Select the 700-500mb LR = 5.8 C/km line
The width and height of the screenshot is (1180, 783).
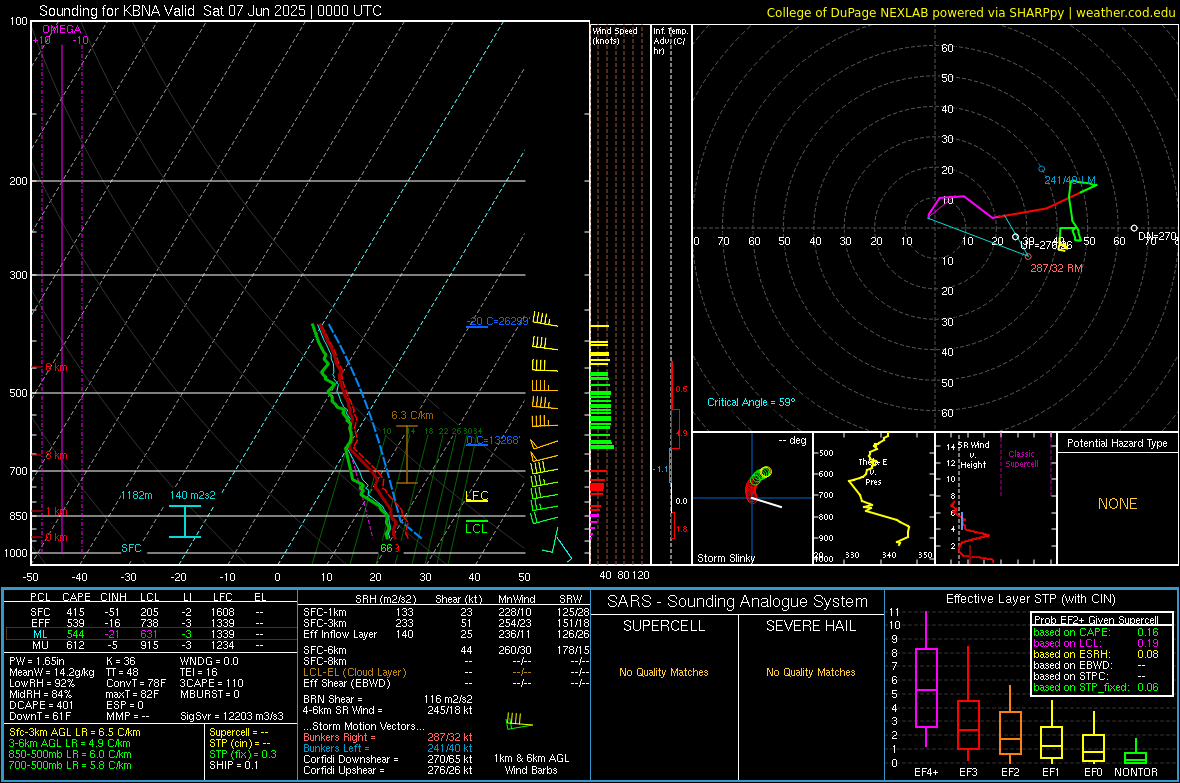tap(70, 765)
